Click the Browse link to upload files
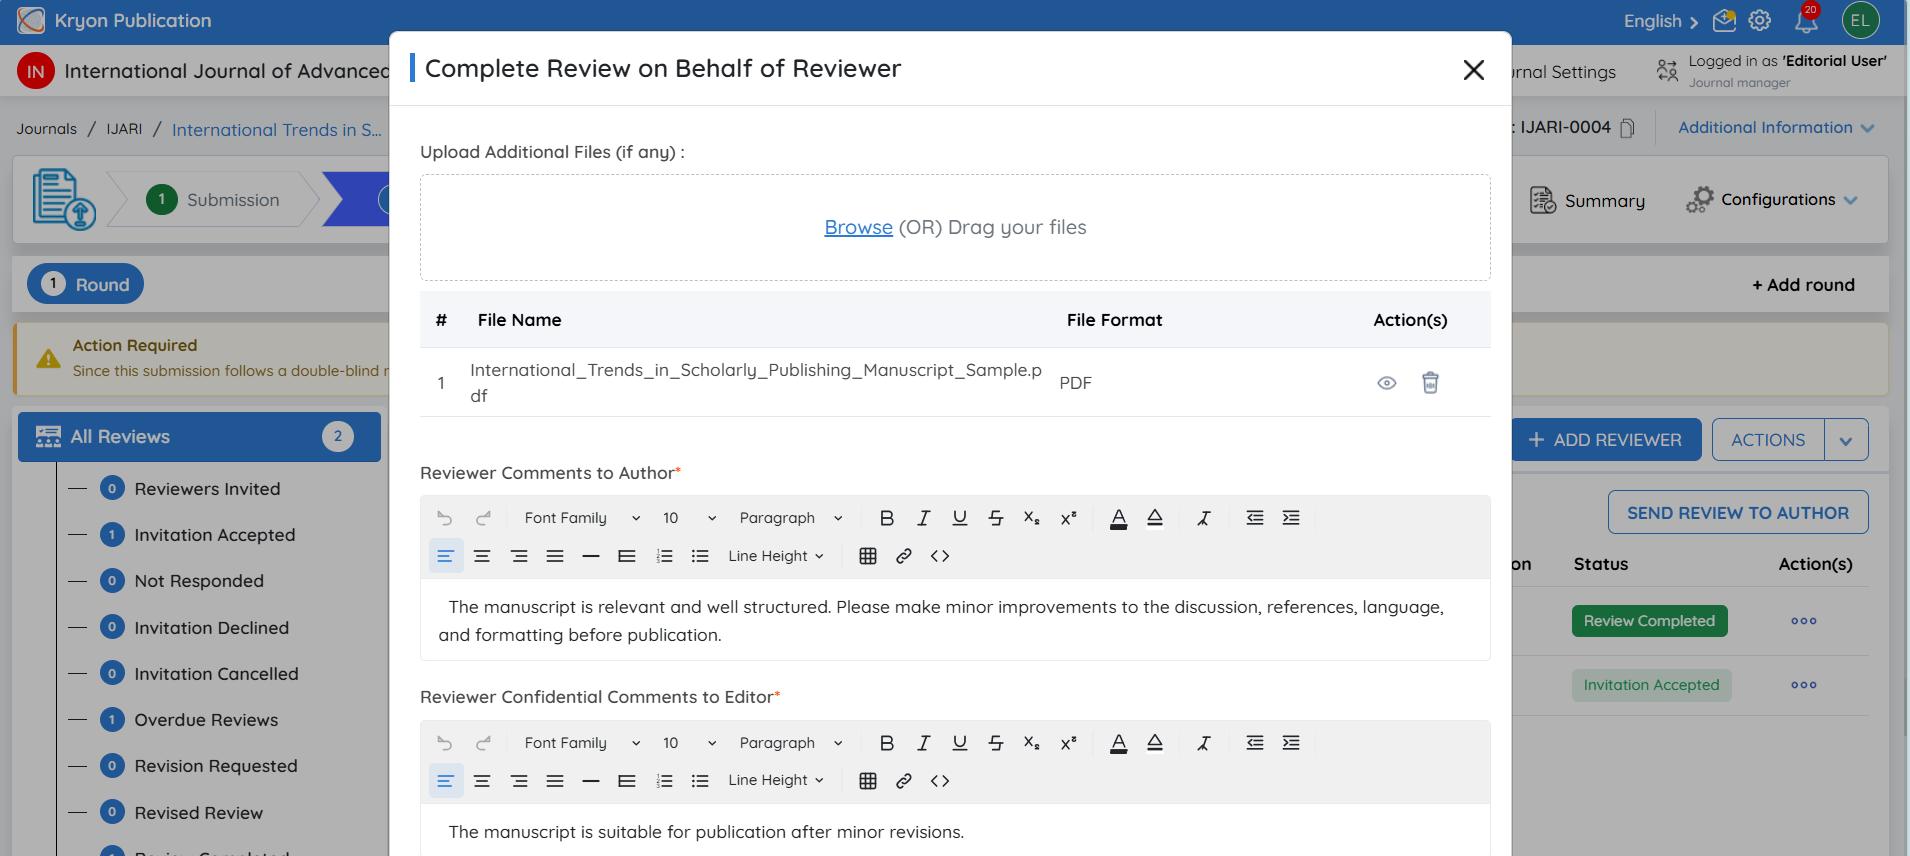 (x=858, y=227)
